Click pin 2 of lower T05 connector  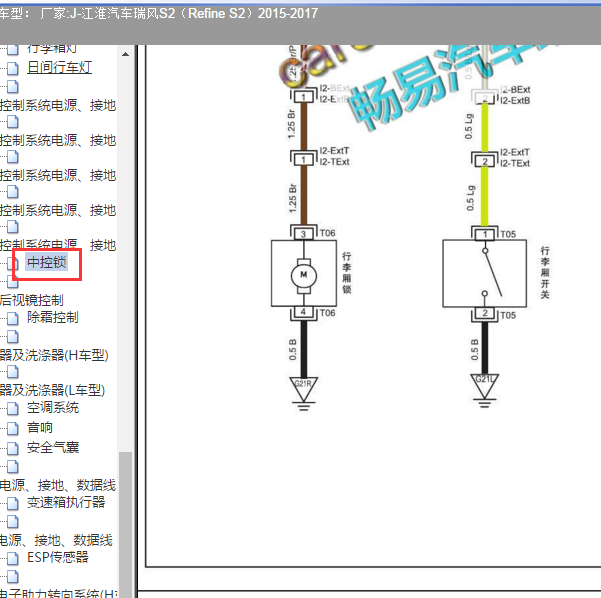484,313
